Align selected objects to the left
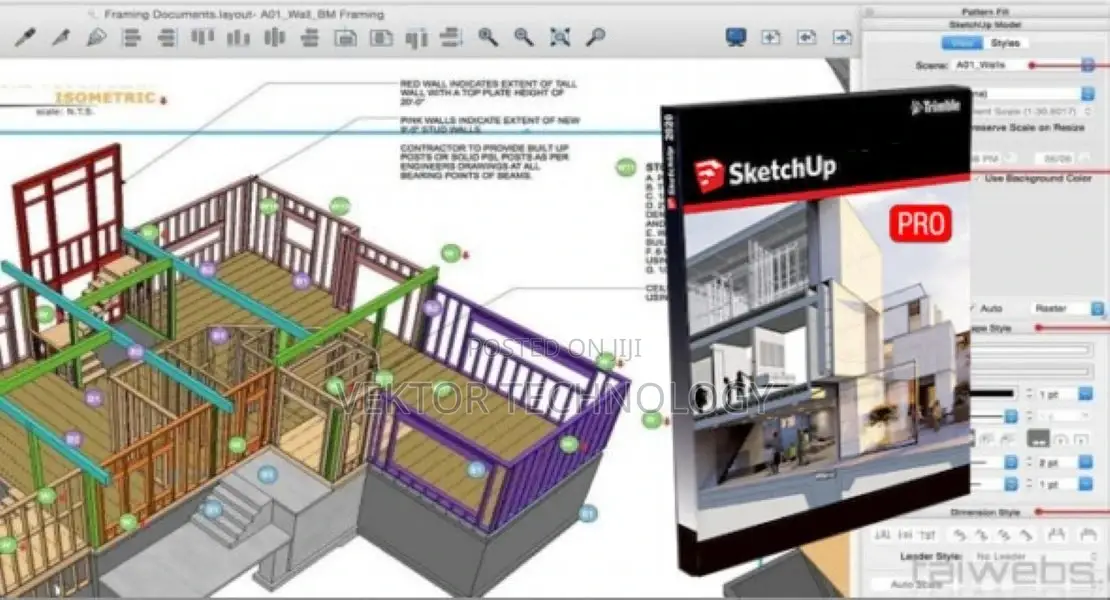The height and width of the screenshot is (600, 1110). 131,37
